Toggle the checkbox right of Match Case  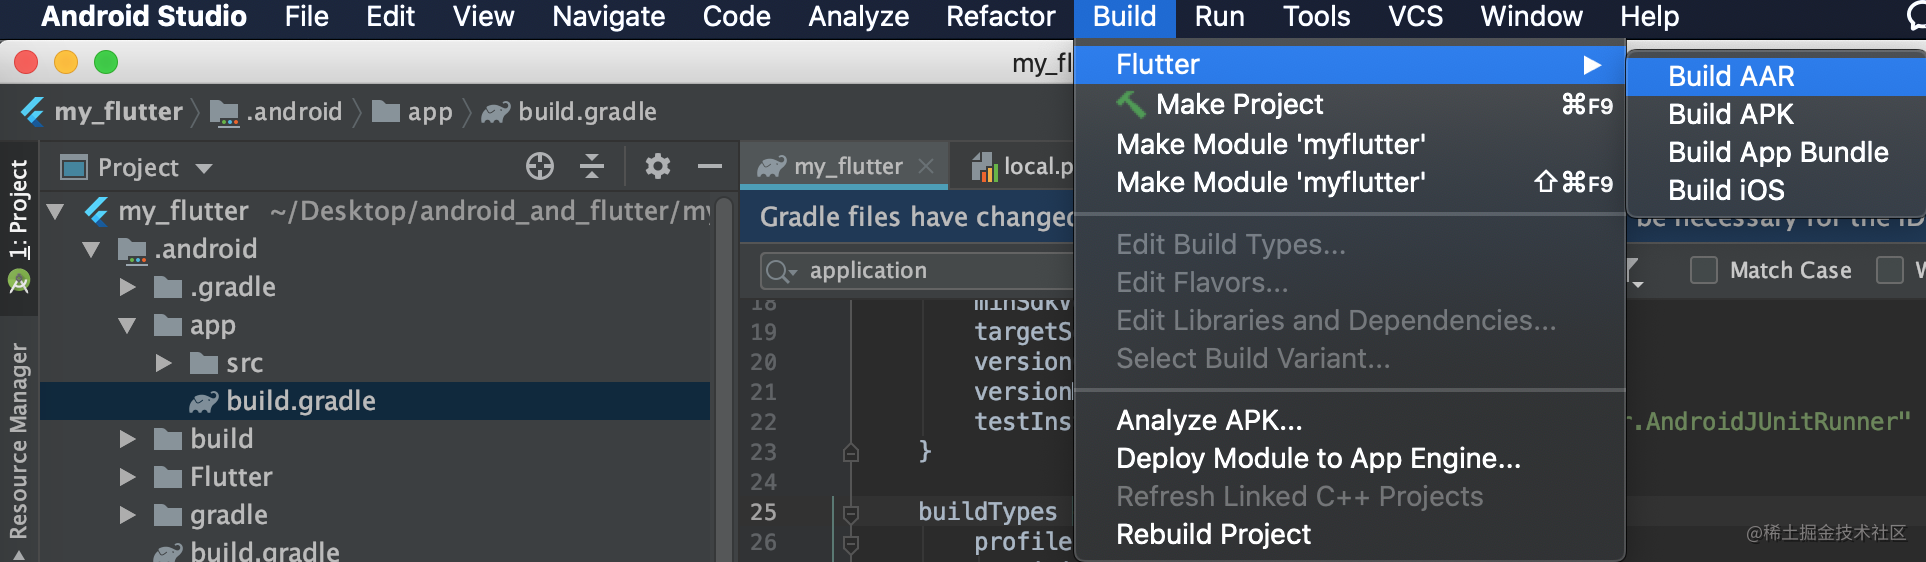pos(1890,270)
